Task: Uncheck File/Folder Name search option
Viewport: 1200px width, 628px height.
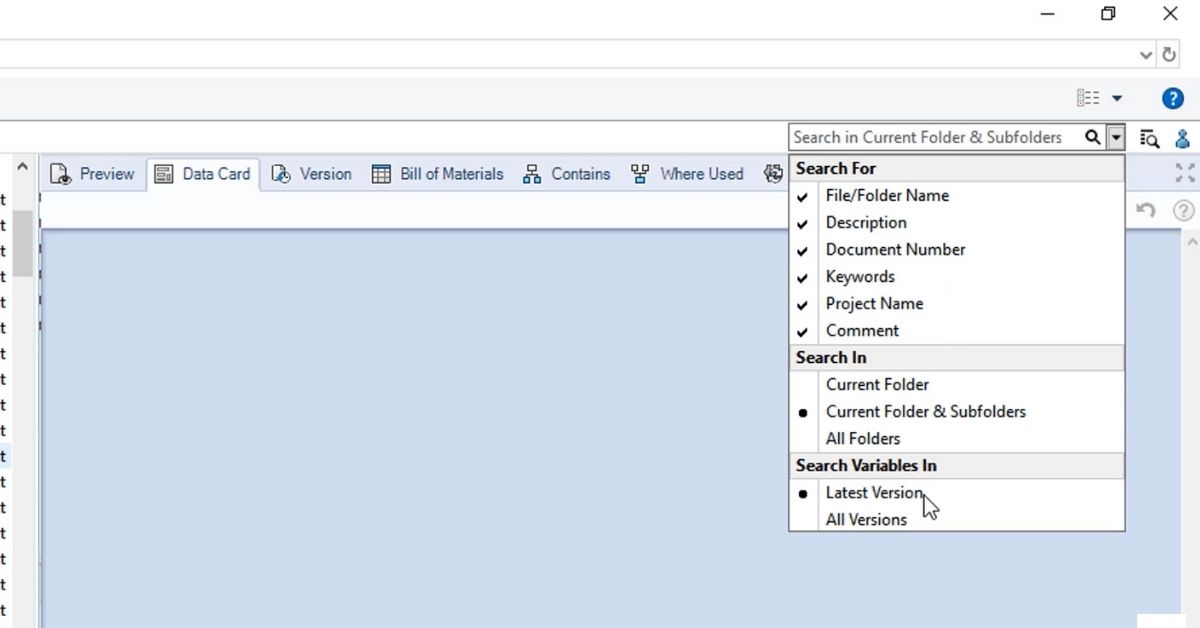Action: pos(887,196)
